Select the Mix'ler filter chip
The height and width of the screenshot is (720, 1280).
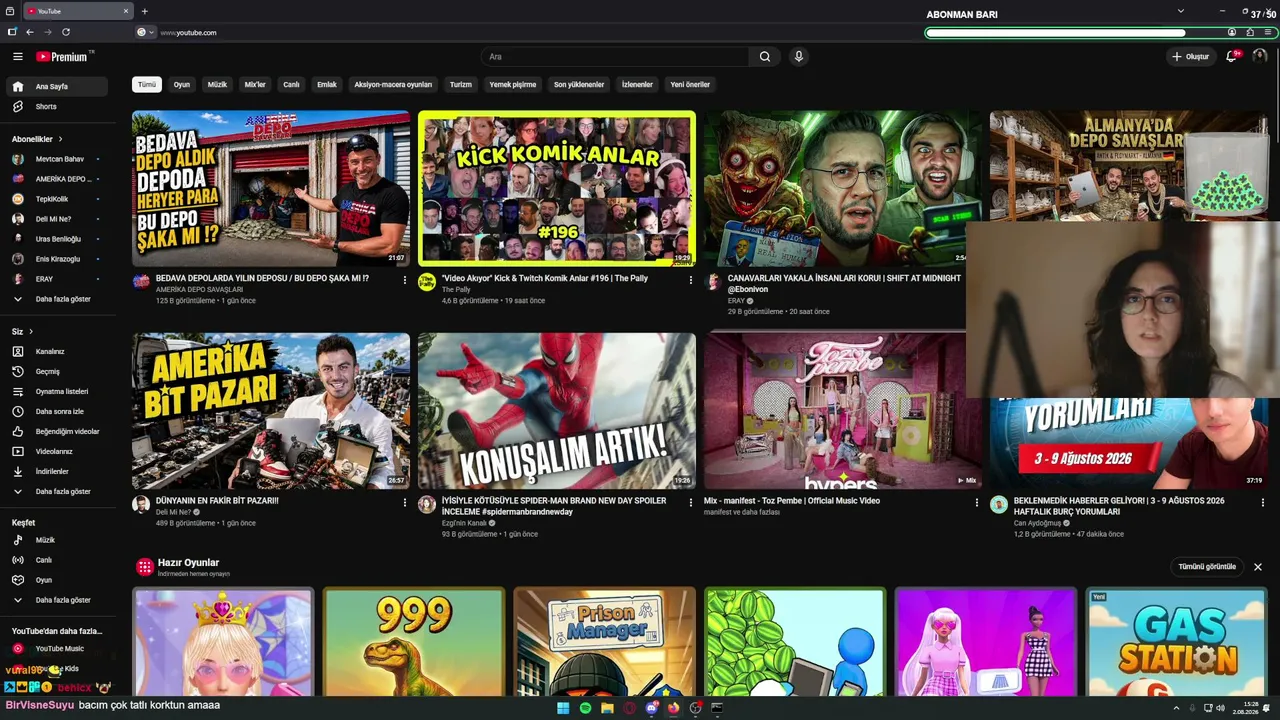255,85
